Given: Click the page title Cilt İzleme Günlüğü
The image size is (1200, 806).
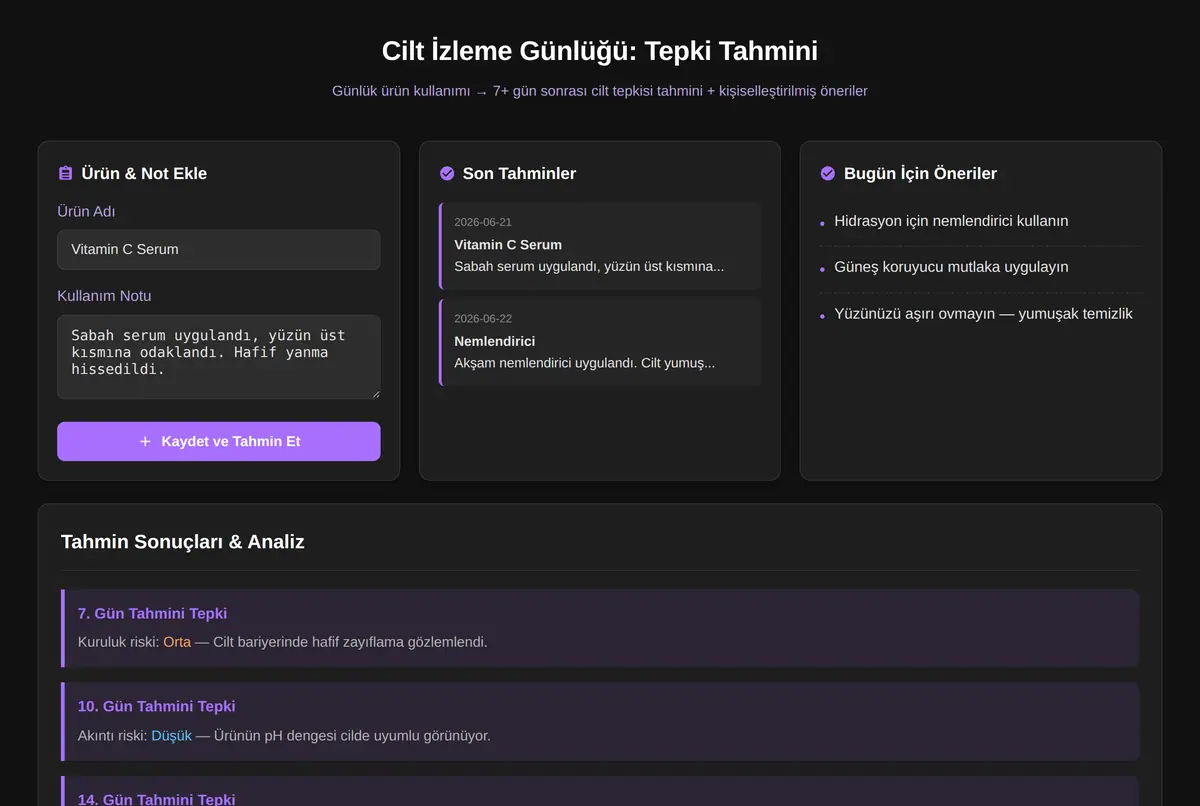Looking at the screenshot, I should click(x=600, y=51).
